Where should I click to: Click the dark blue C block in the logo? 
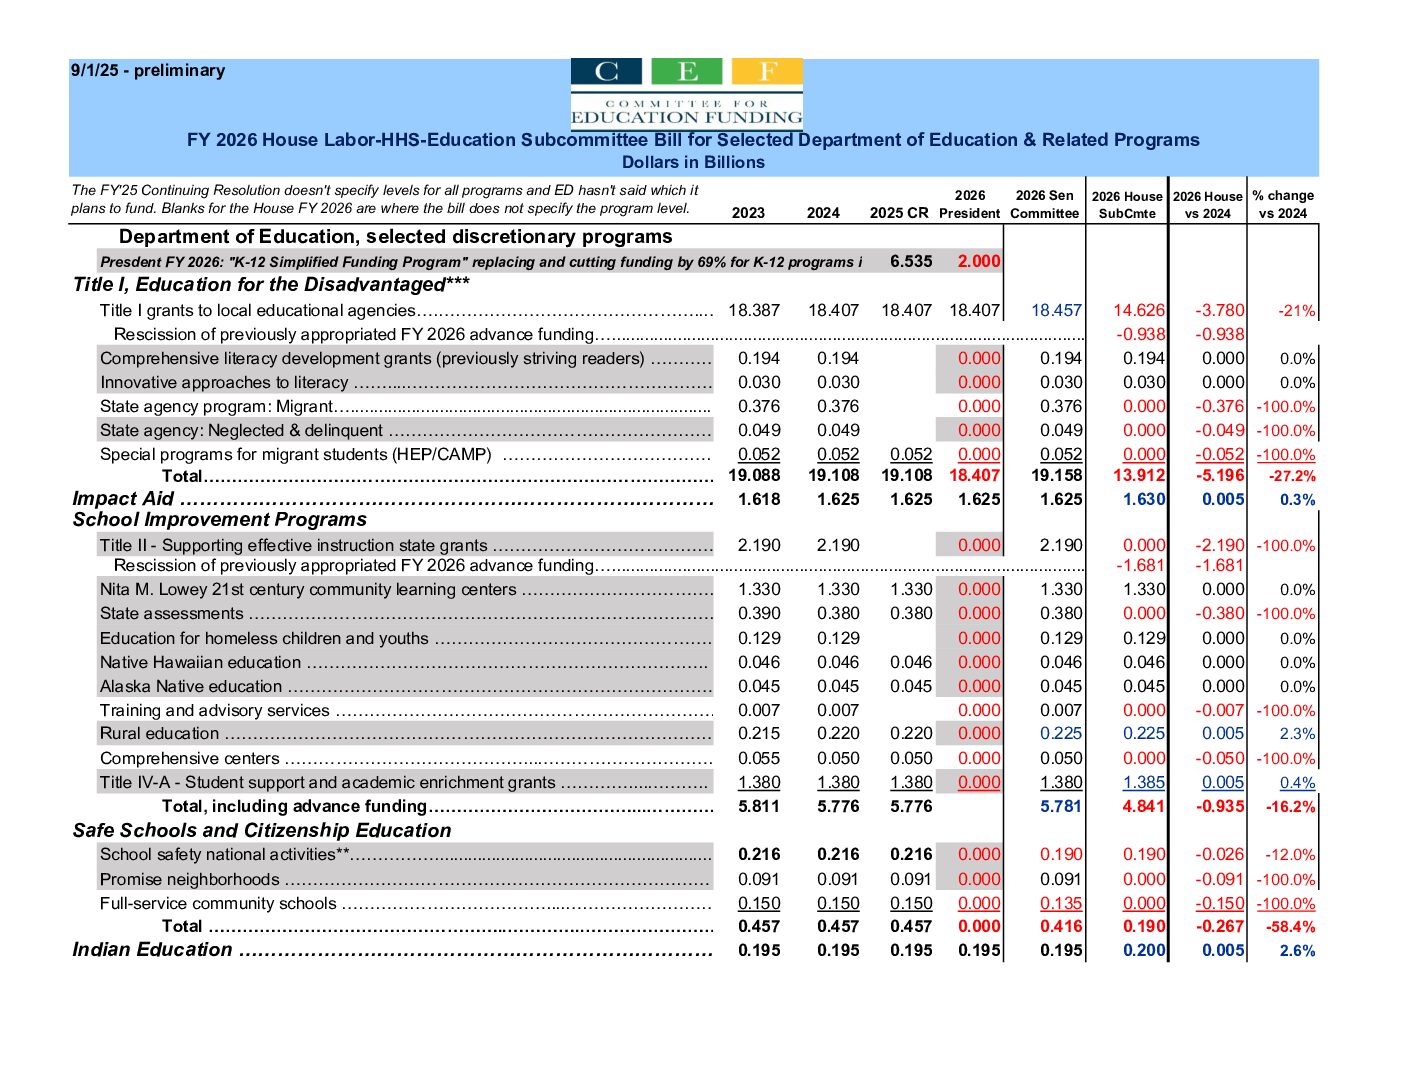click(x=606, y=70)
